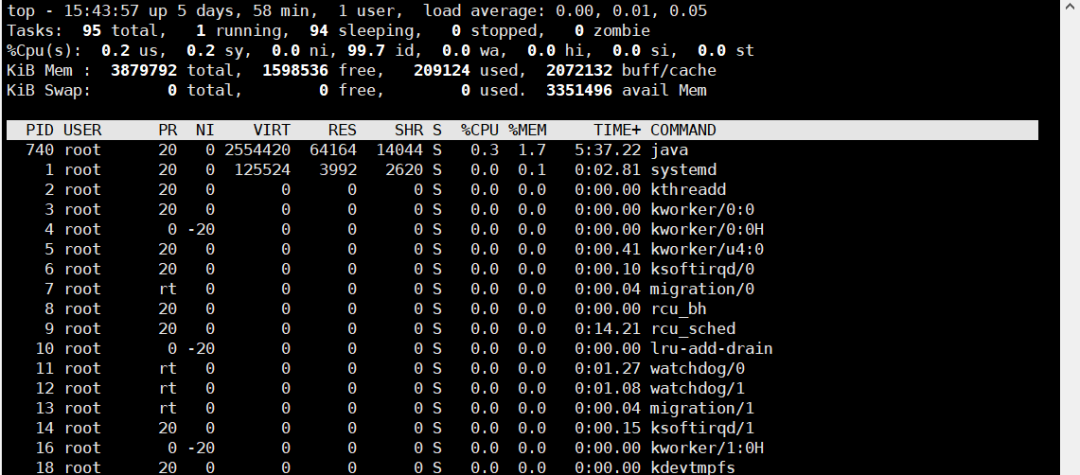Click the systemd command entry
The image size is (1080, 475).
[x=683, y=169]
